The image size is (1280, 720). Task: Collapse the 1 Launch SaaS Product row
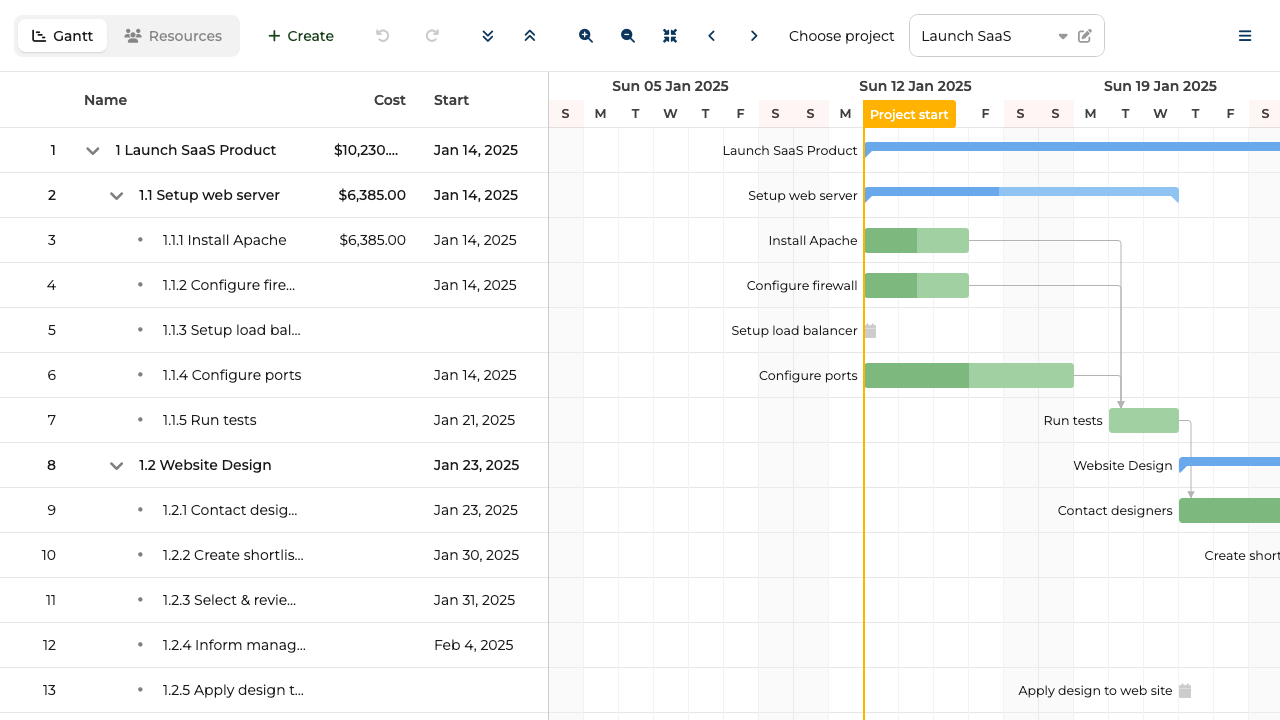click(x=93, y=151)
